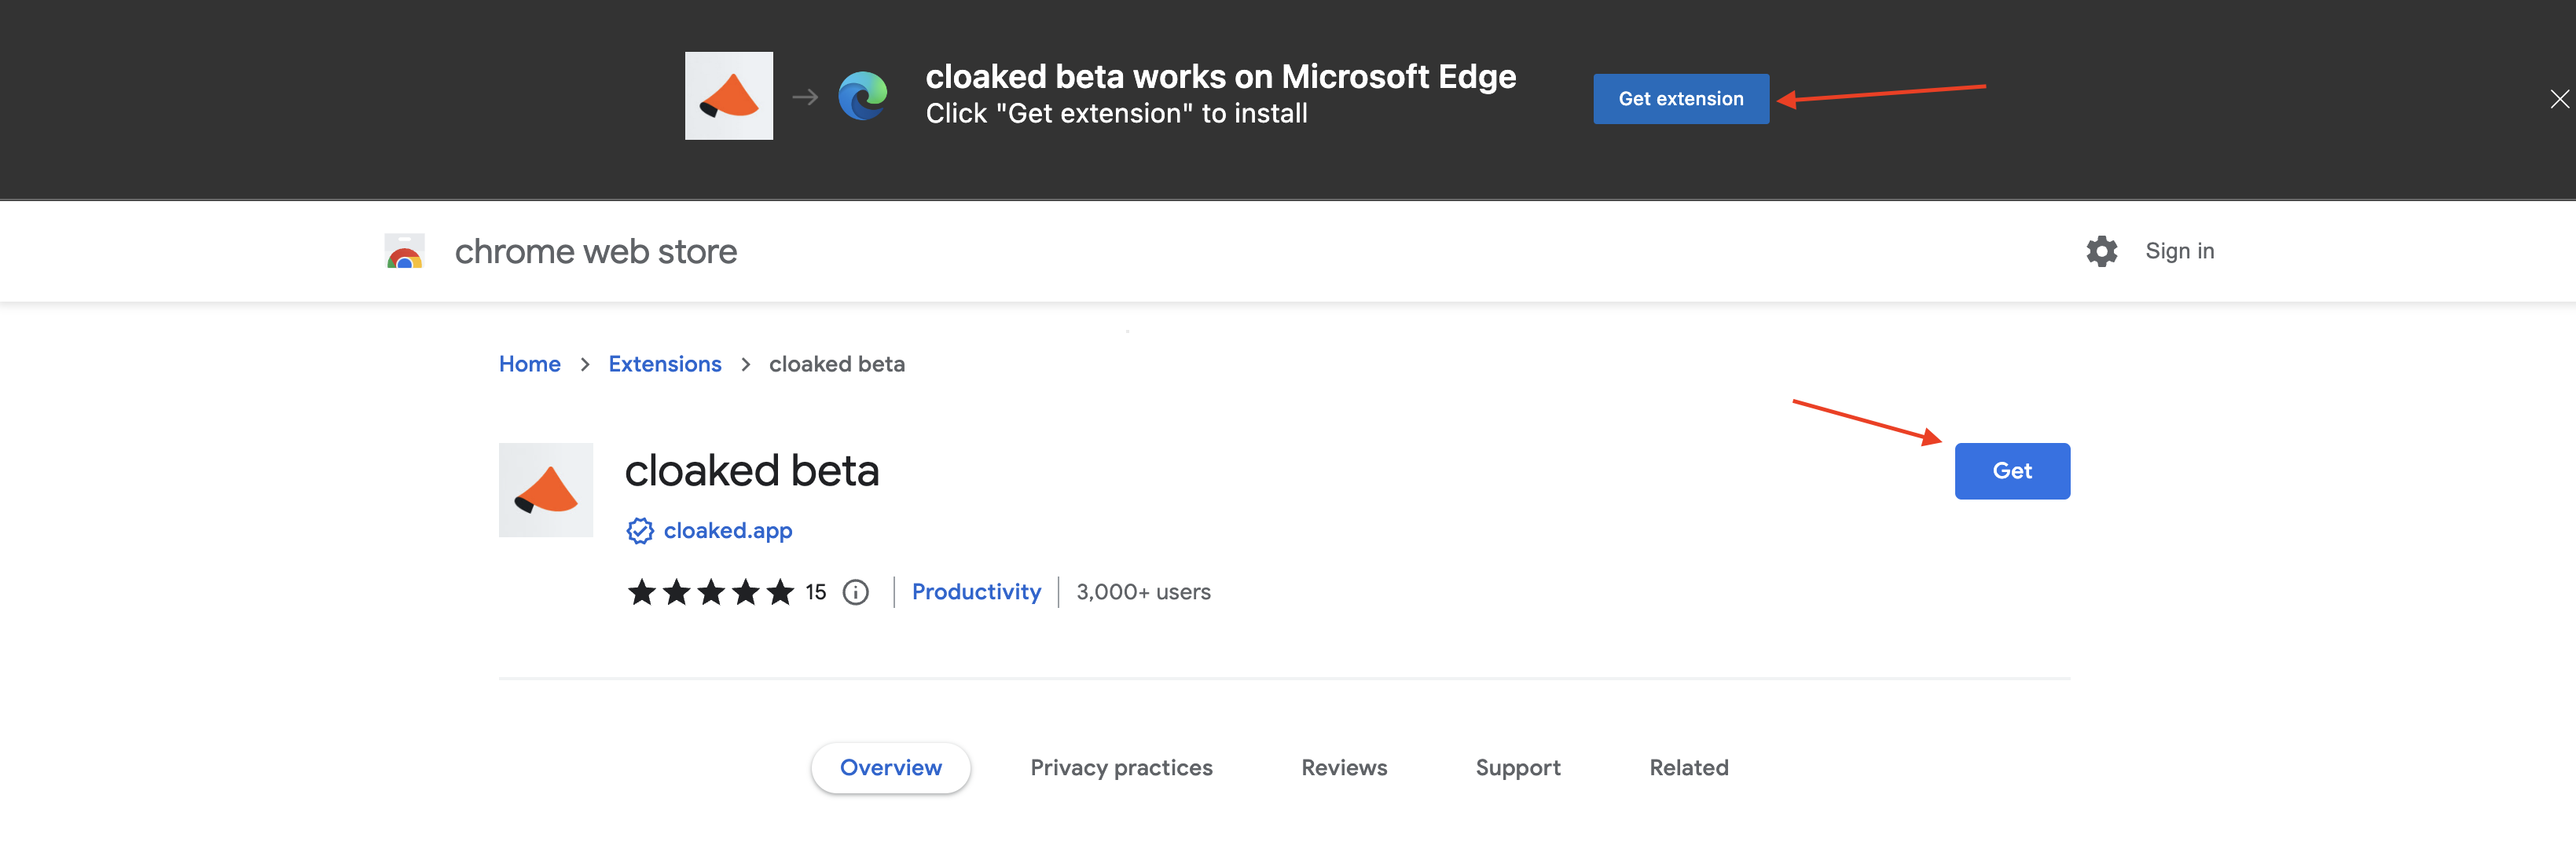Click banner heading about Microsoft Edge
This screenshot has height=842, width=2576.
[x=1220, y=77]
